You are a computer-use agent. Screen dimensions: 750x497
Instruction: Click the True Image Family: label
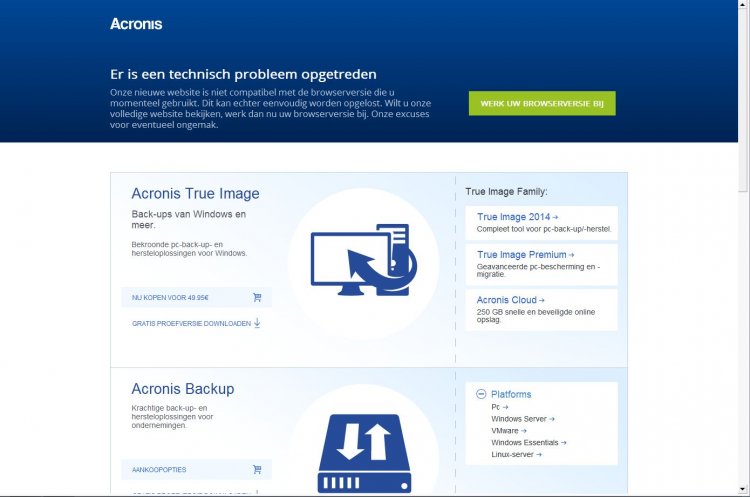[506, 192]
